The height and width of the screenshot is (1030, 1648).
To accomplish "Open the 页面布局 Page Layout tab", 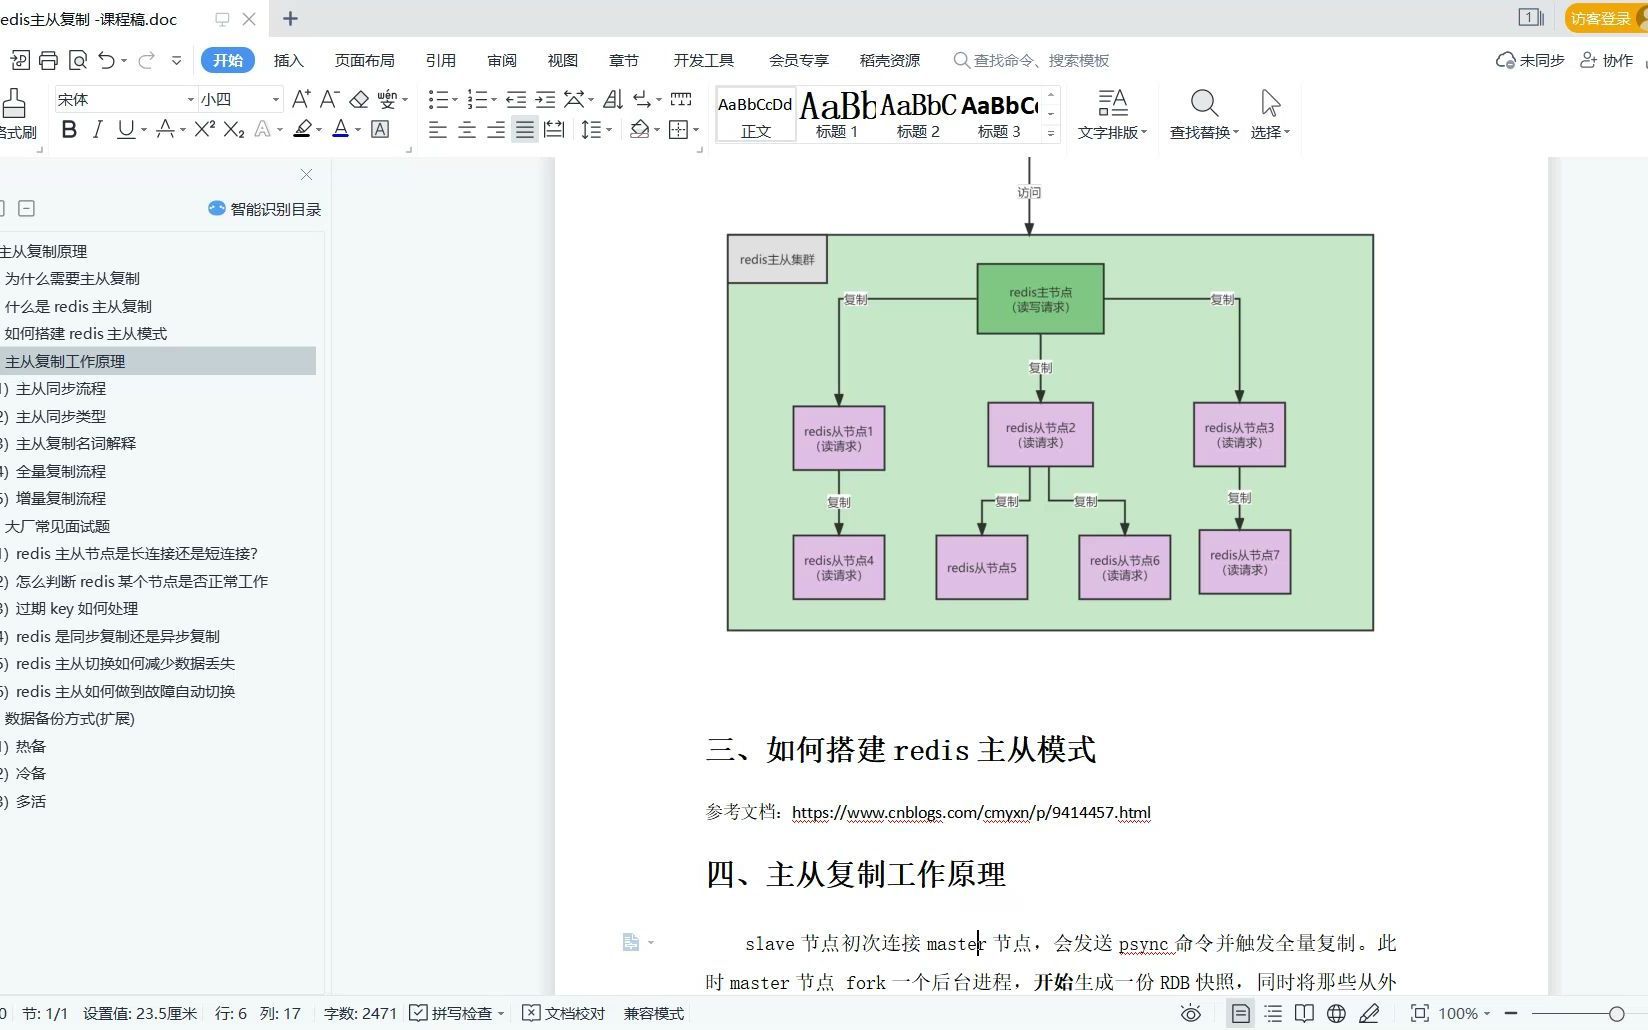I will coord(364,60).
